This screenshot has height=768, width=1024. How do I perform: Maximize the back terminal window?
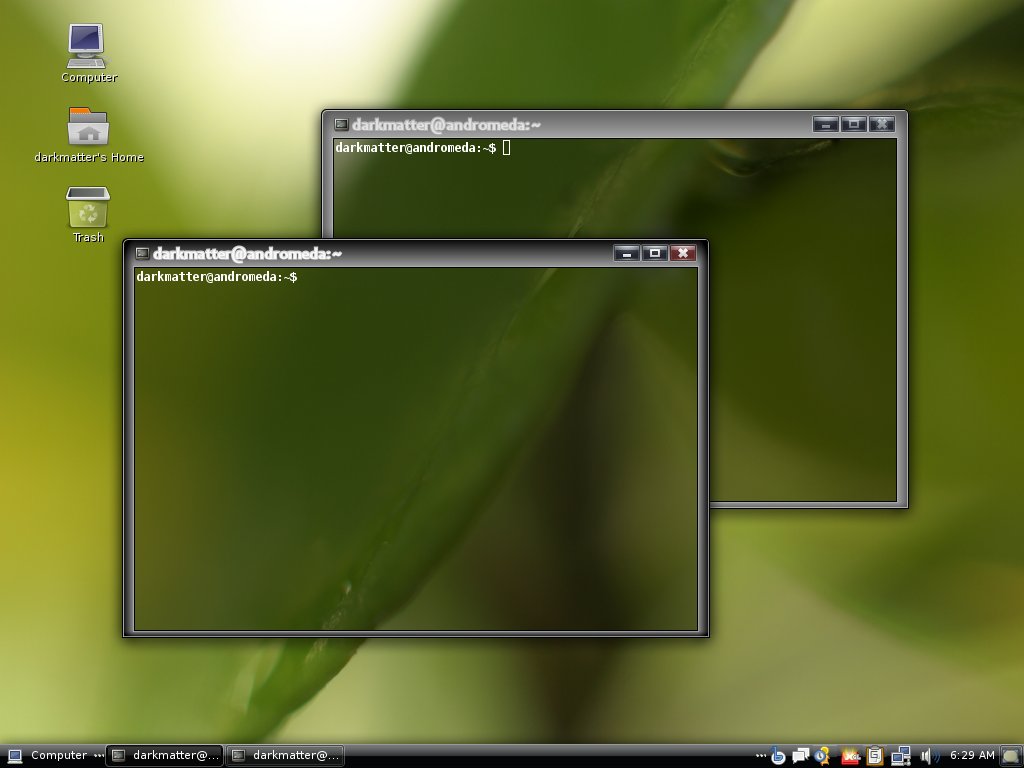click(854, 124)
